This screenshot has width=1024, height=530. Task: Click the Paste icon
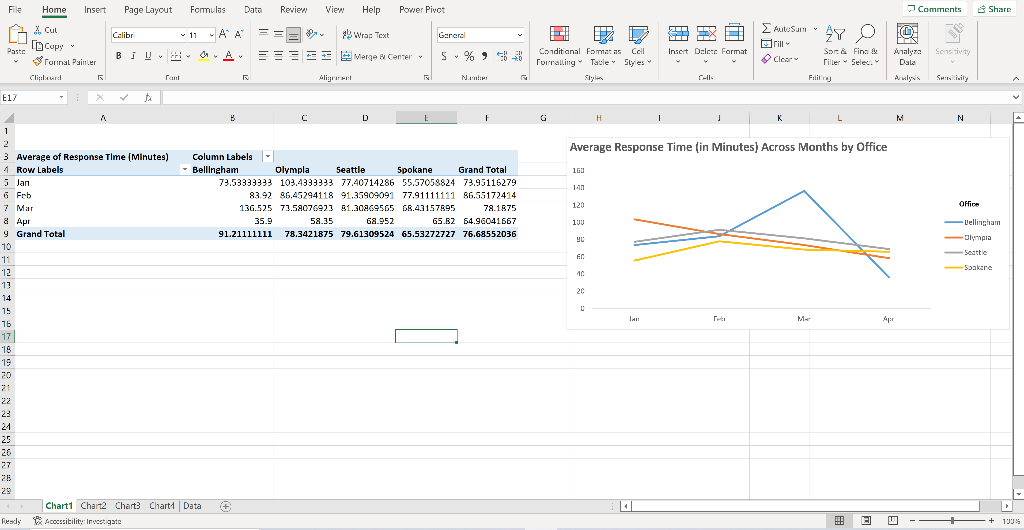pos(16,36)
